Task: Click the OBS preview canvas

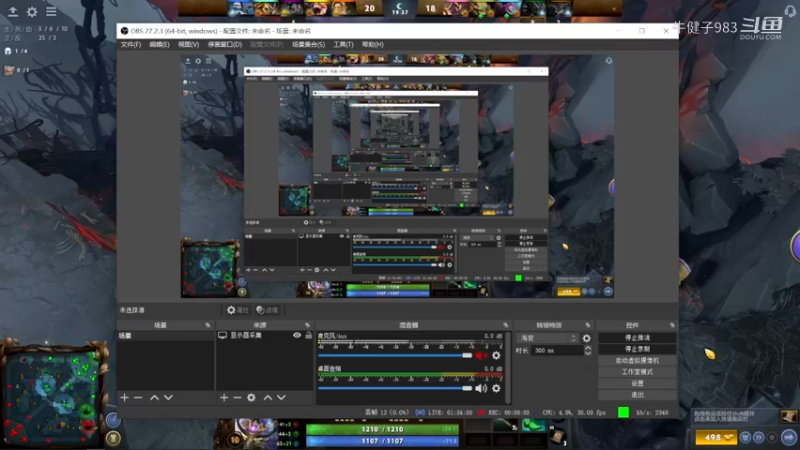Action: coord(397,176)
